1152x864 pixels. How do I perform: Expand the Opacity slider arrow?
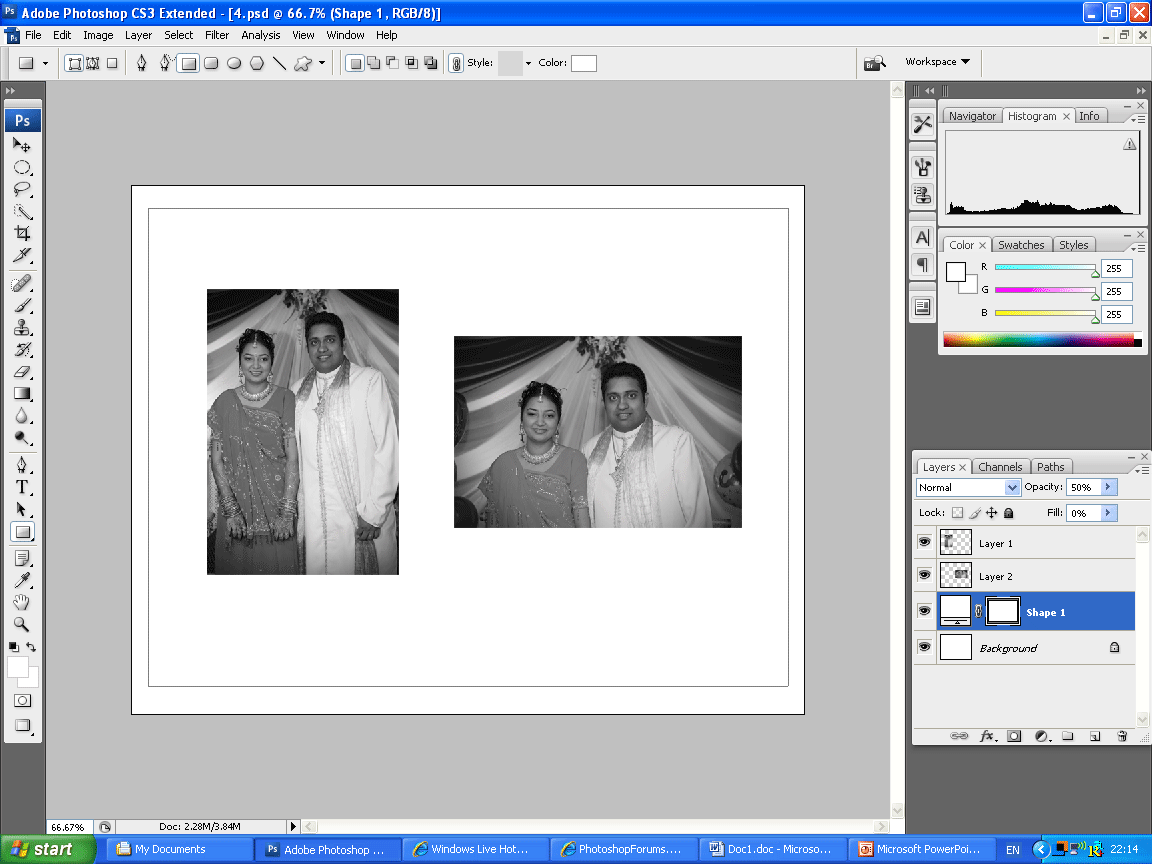point(1108,487)
